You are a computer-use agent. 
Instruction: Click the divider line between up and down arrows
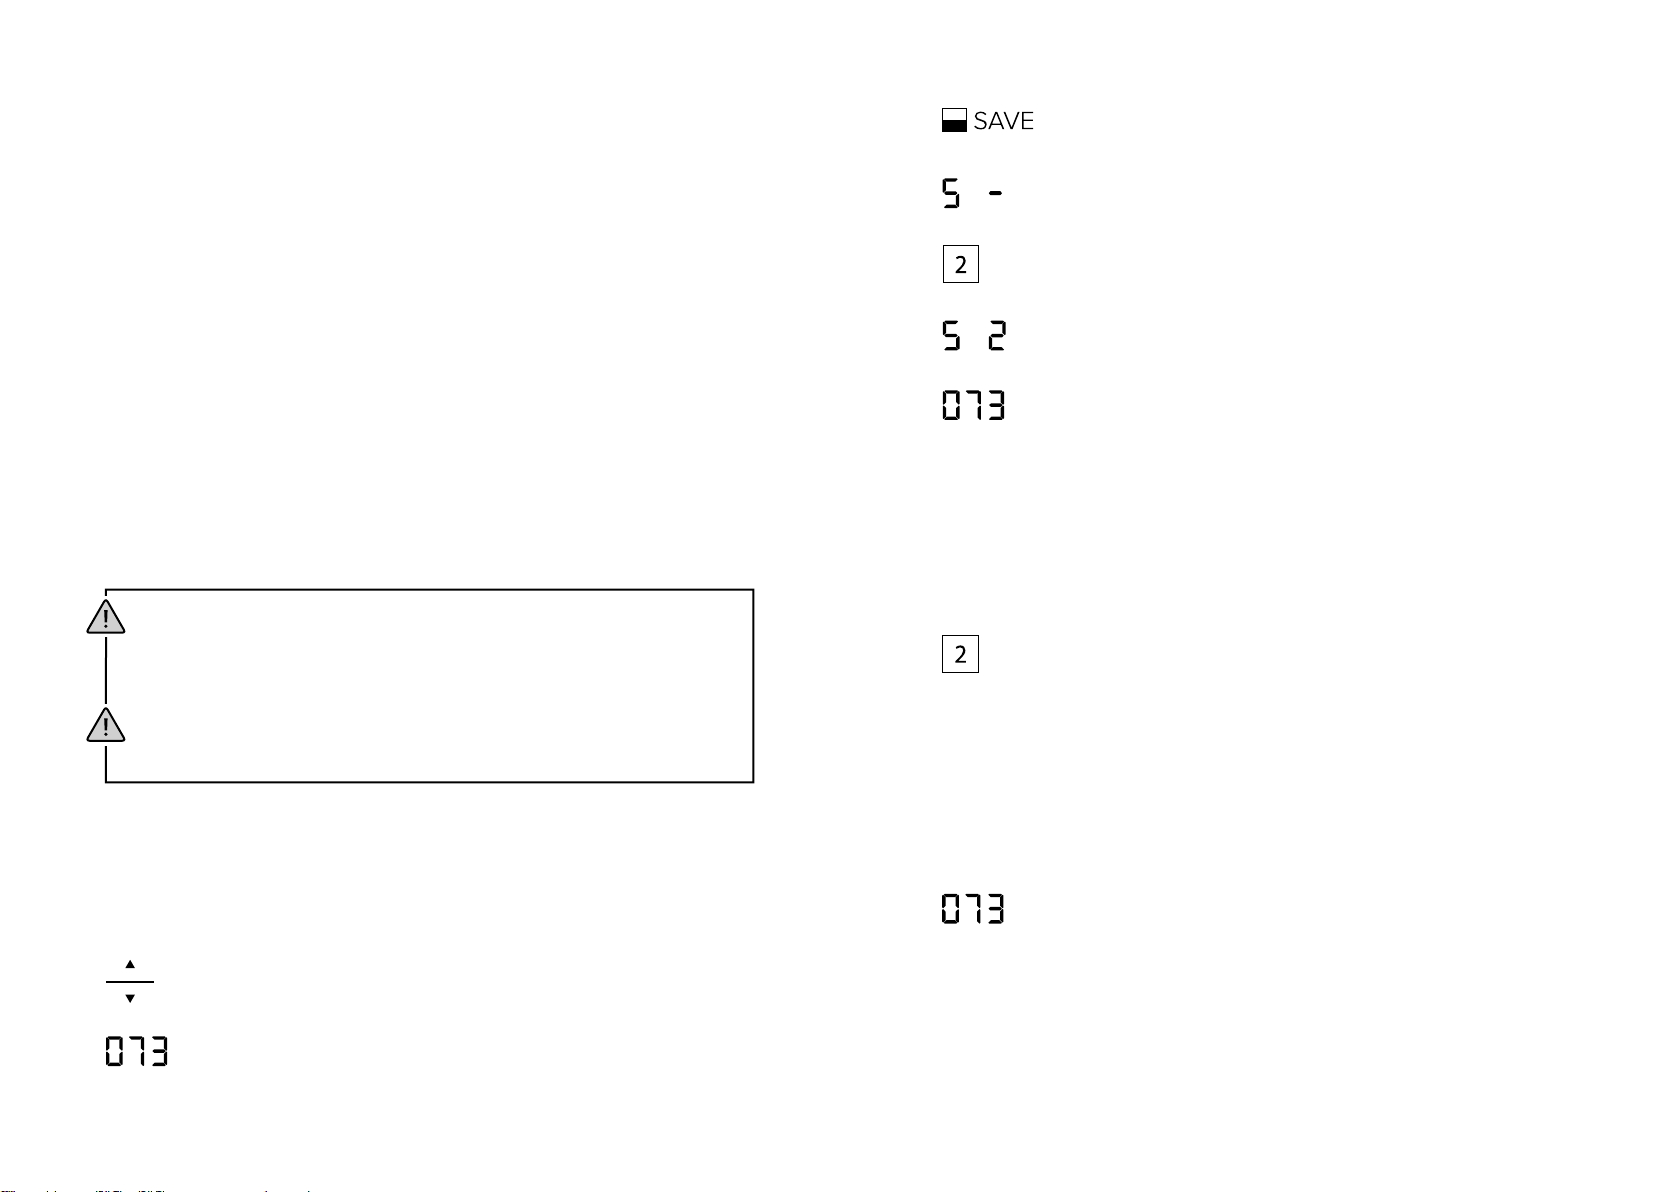(130, 982)
